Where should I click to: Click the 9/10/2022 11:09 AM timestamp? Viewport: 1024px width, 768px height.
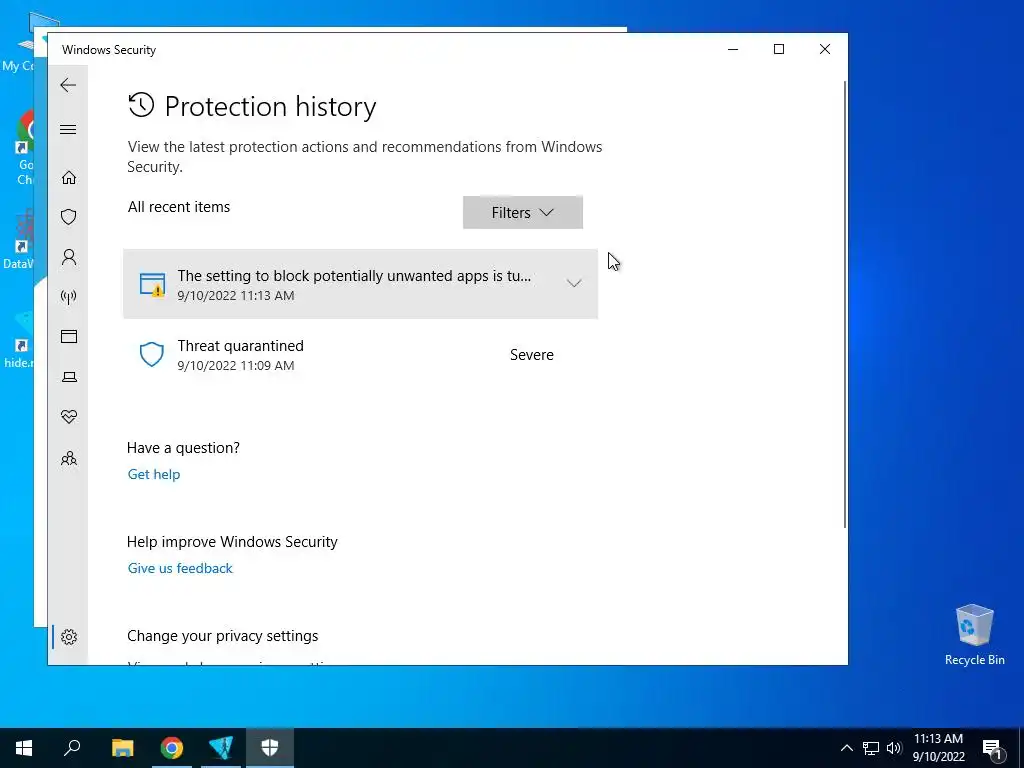coord(236,366)
